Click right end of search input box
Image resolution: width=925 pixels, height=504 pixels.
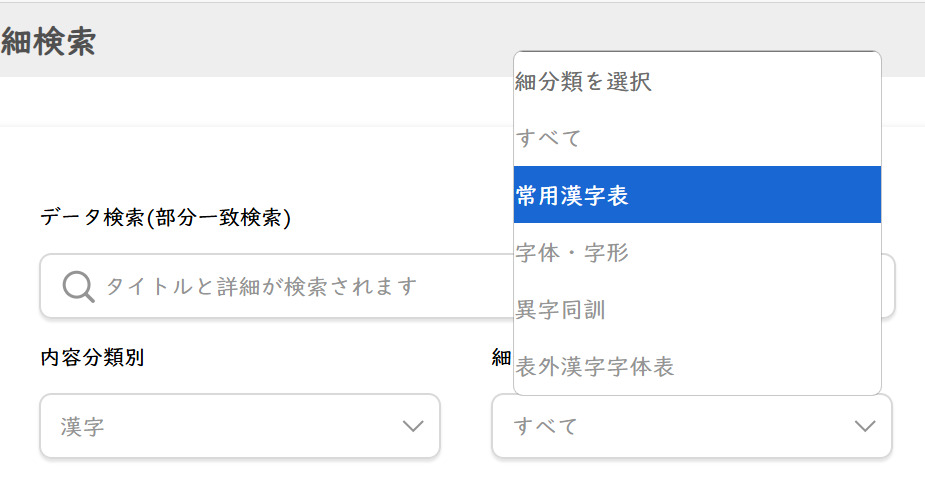[888, 286]
